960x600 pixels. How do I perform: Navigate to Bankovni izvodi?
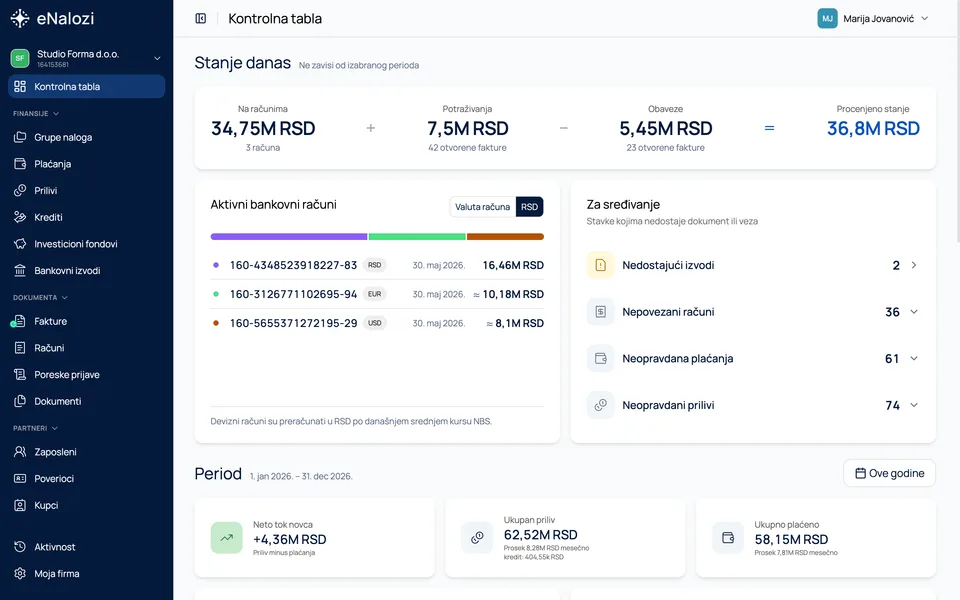click(86, 270)
